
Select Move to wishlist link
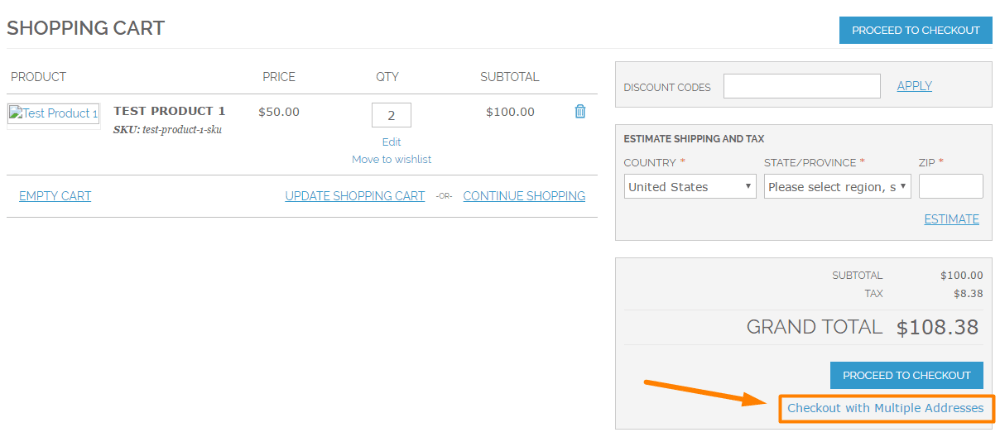point(391,159)
